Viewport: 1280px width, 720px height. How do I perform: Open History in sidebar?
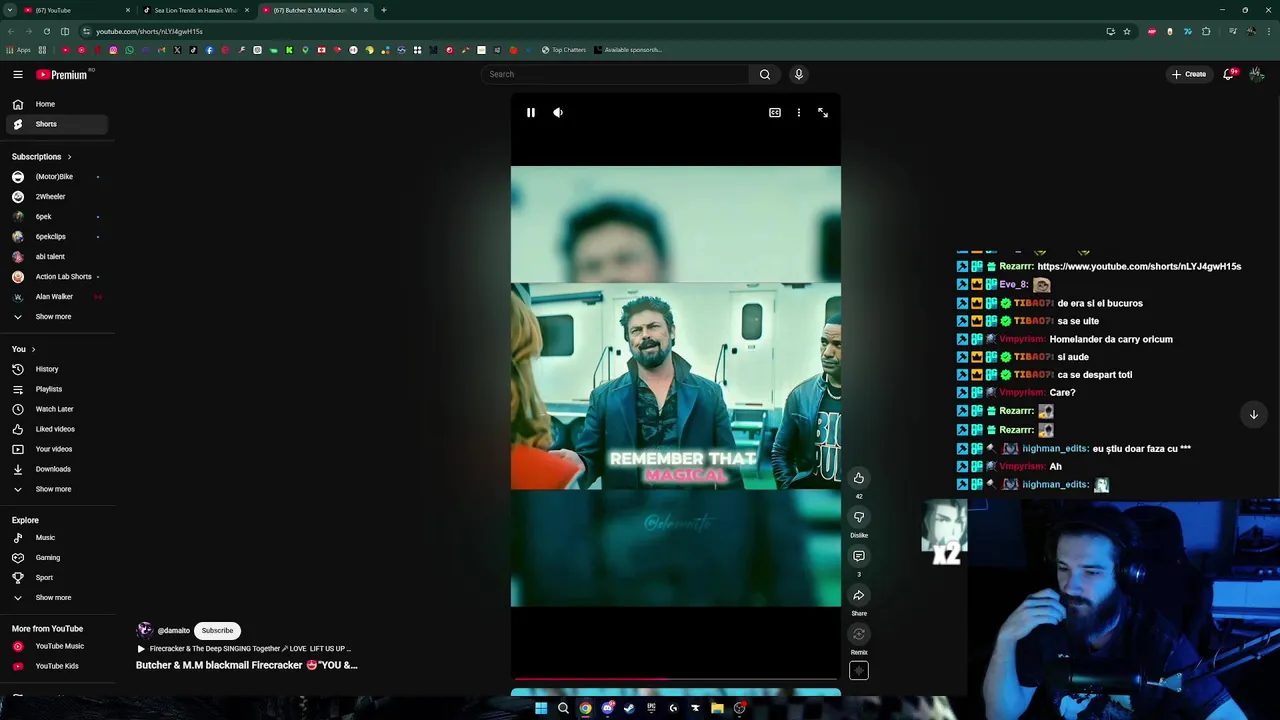click(x=57, y=369)
